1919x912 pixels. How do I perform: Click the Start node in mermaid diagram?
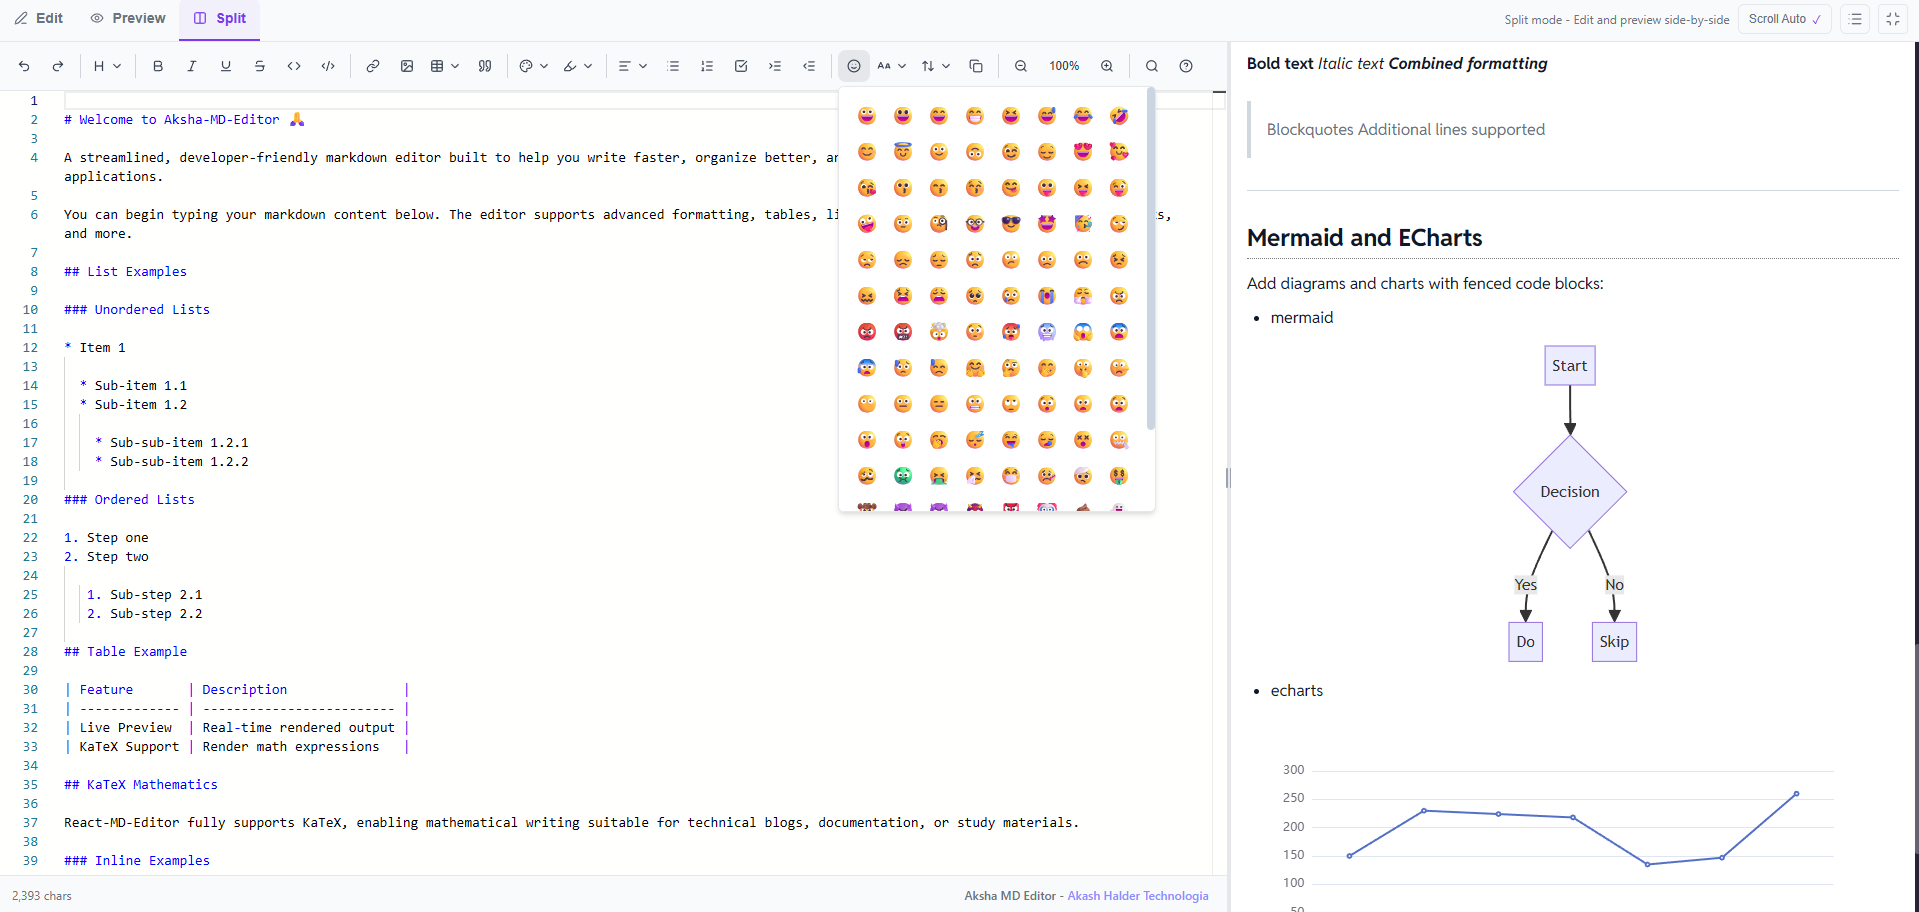click(1570, 366)
